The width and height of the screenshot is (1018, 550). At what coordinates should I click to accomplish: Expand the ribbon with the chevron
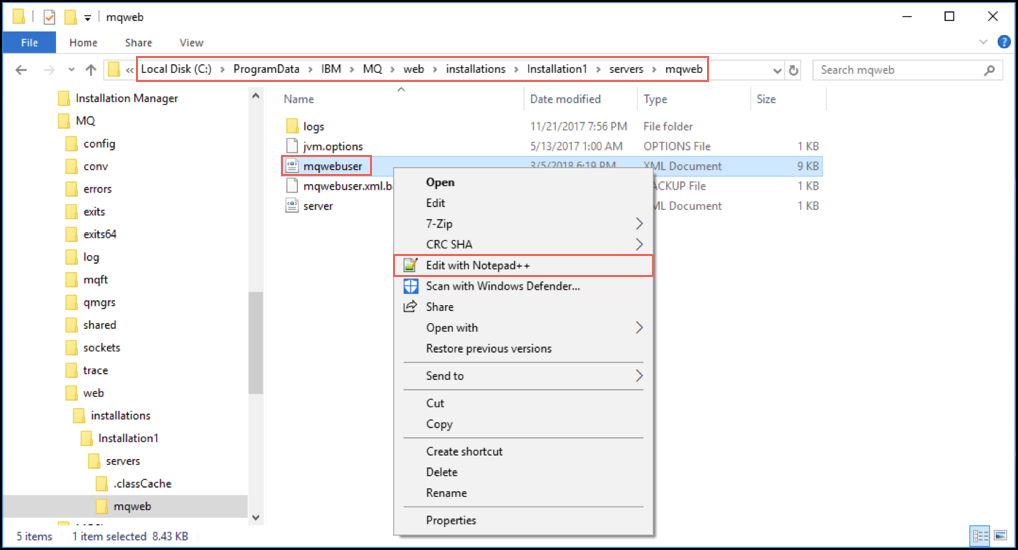[x=983, y=42]
